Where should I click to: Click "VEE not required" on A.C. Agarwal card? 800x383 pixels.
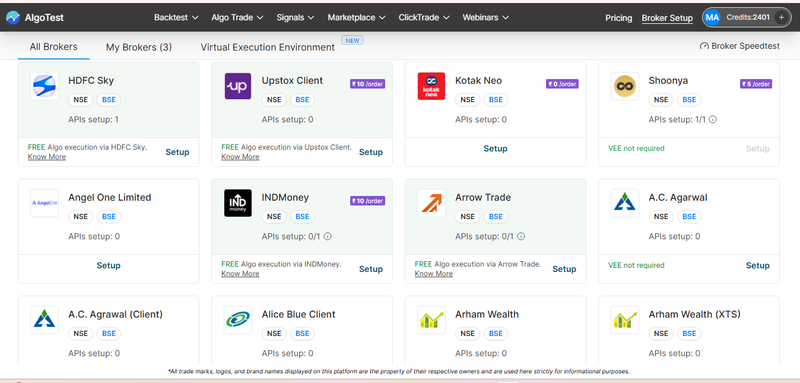click(x=636, y=265)
